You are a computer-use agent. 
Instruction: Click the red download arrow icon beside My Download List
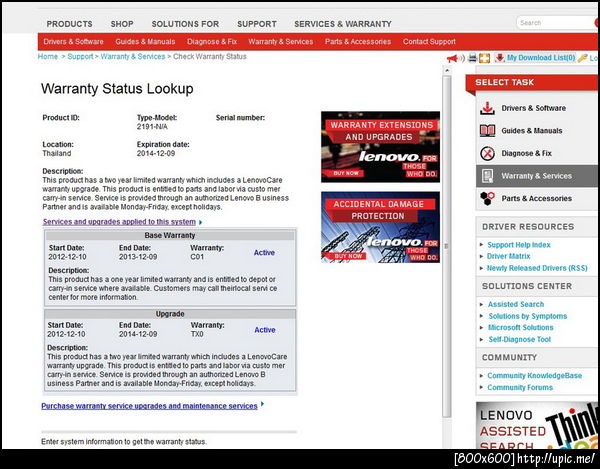pyautogui.click(x=499, y=58)
